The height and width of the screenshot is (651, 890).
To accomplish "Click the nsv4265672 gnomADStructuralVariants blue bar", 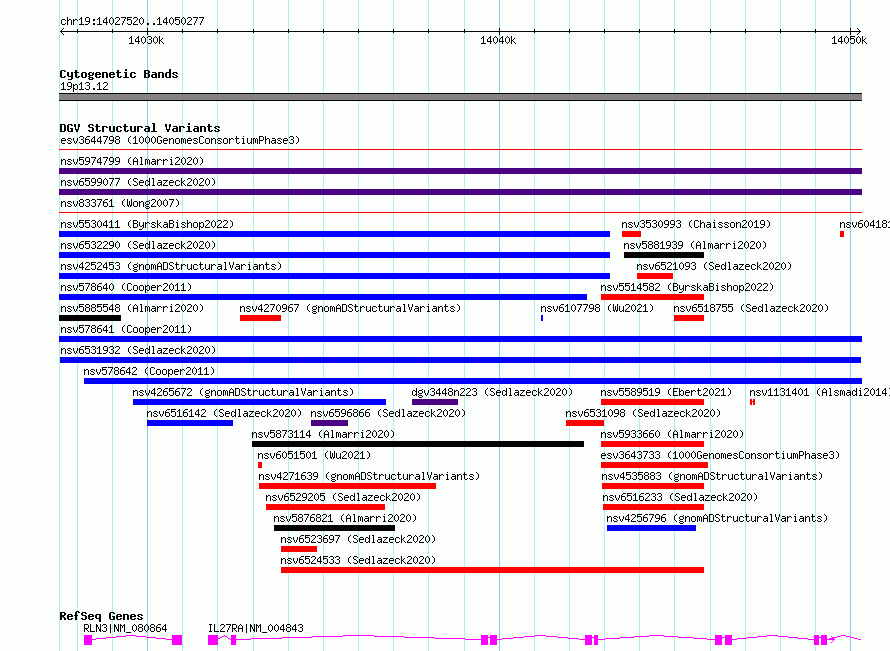I will (259, 402).
